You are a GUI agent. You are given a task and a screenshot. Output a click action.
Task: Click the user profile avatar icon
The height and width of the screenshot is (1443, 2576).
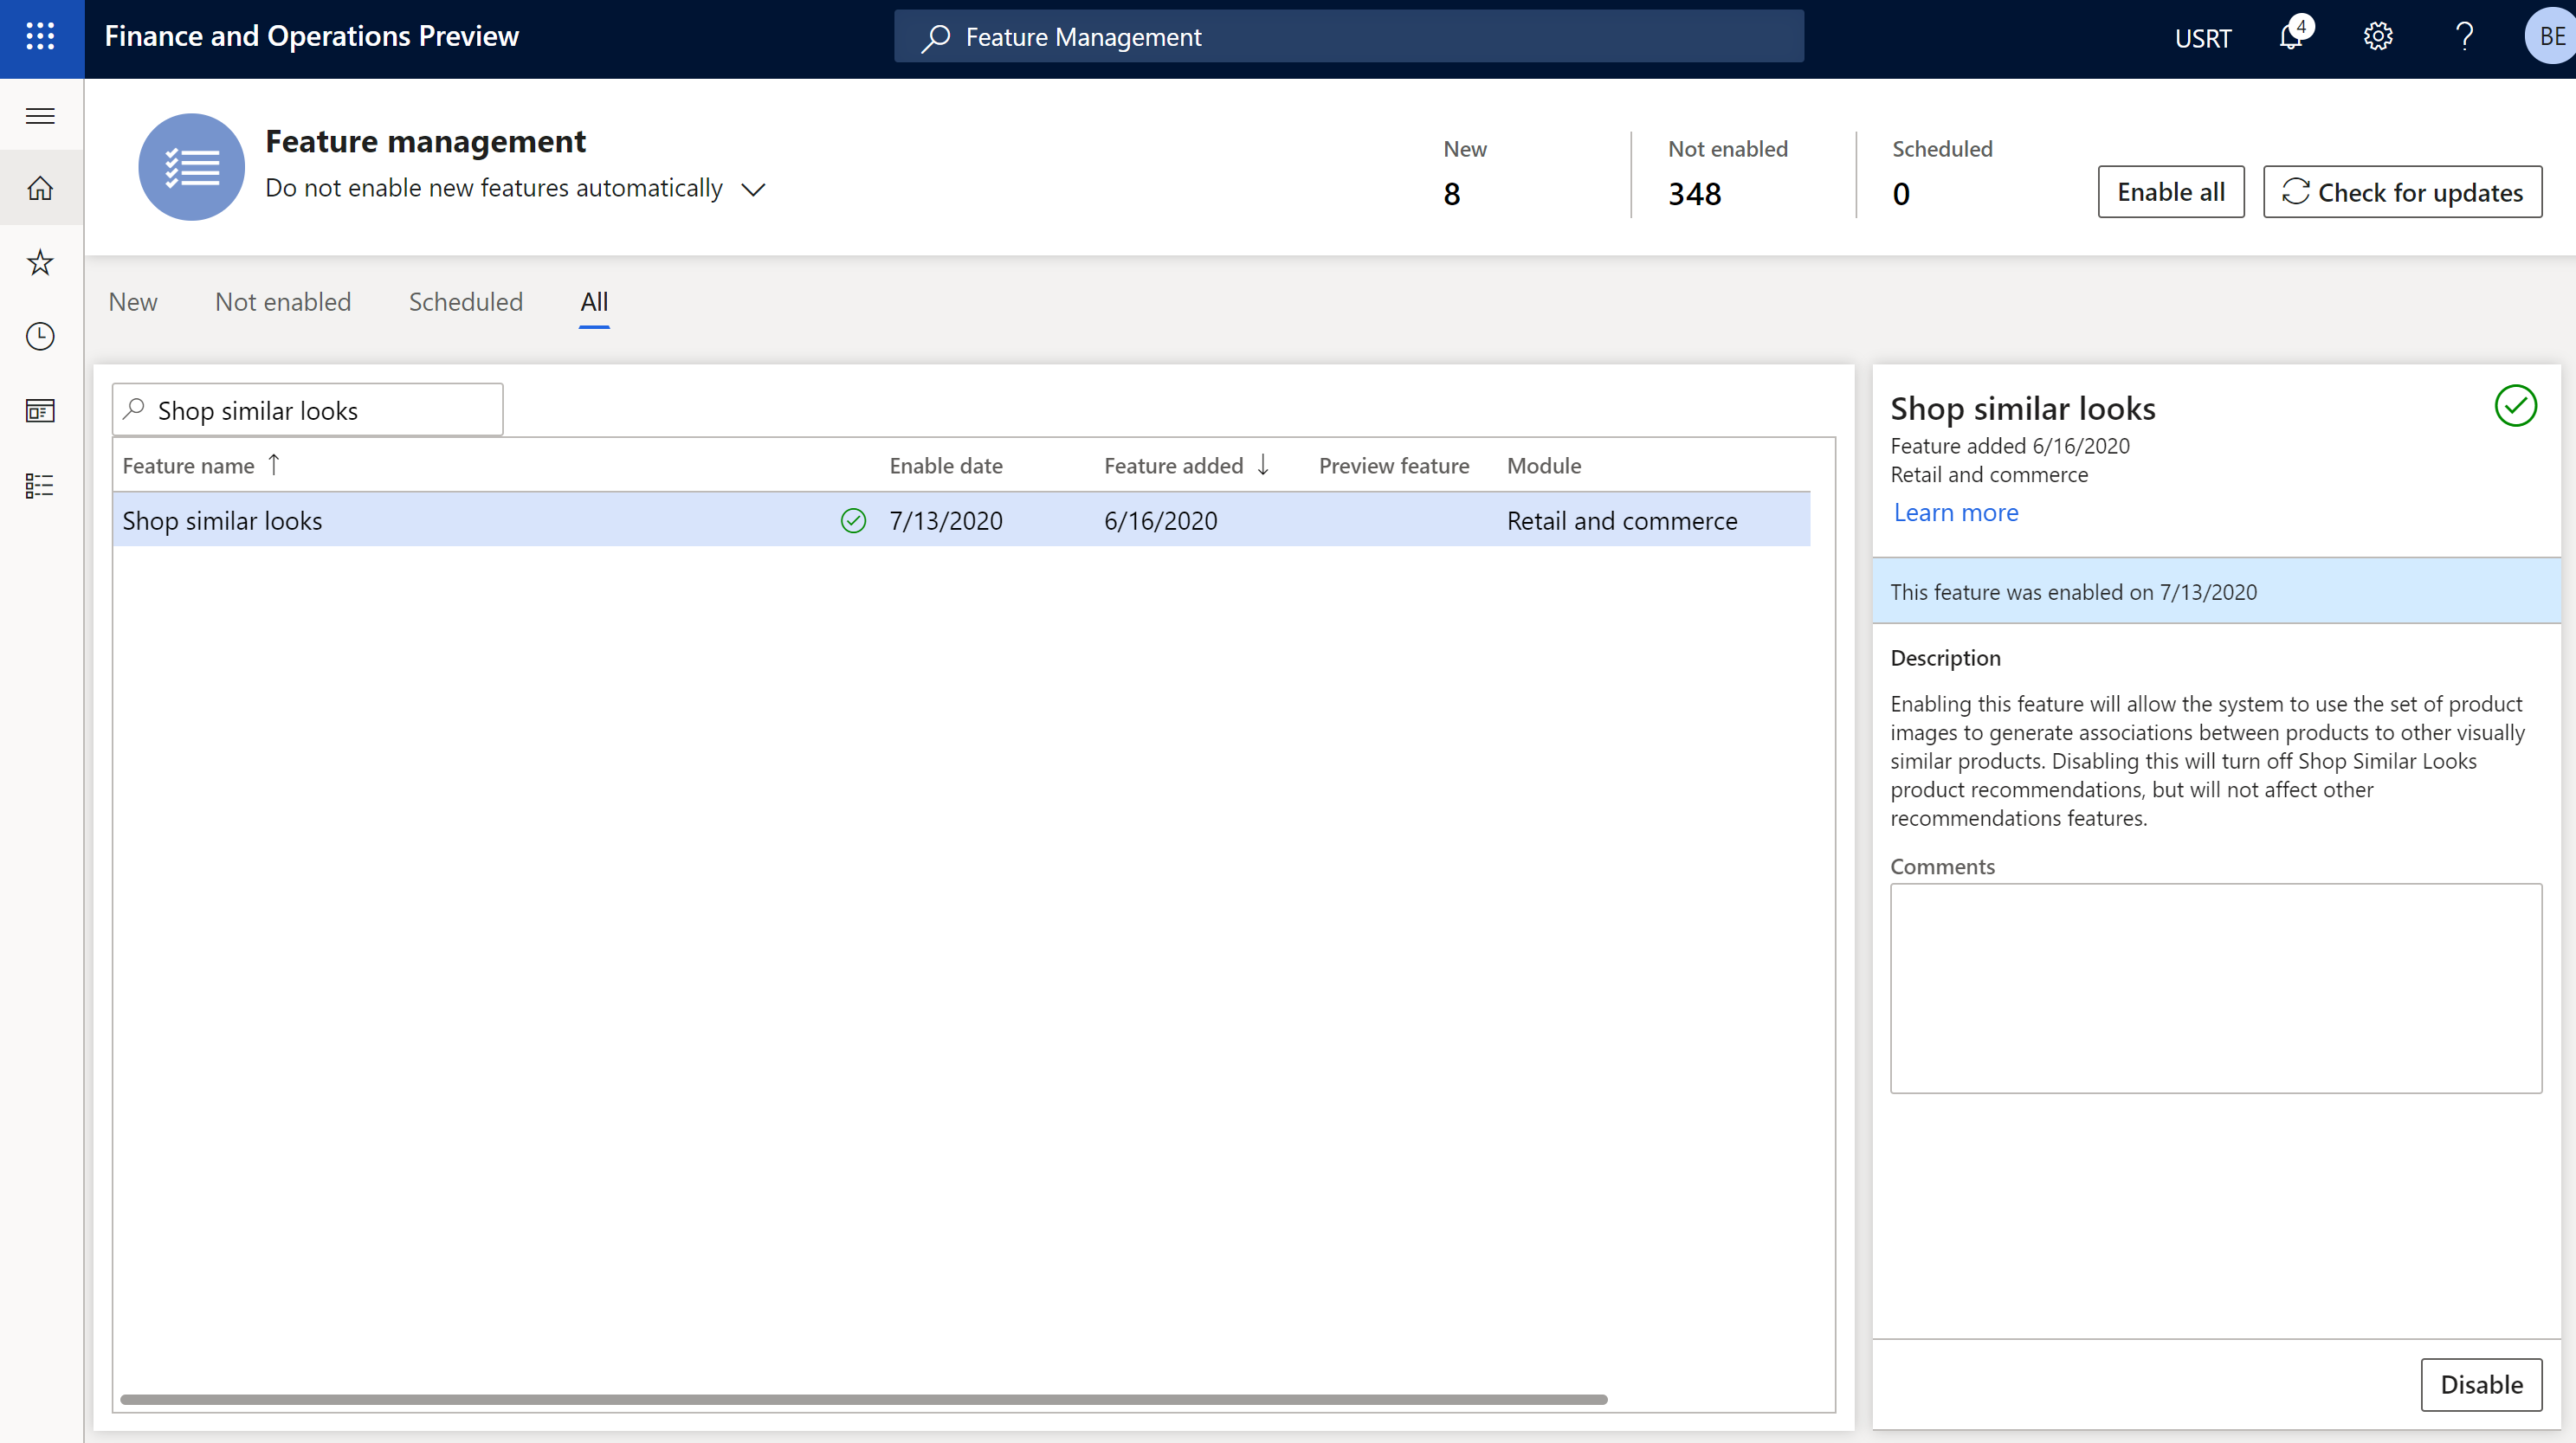pos(2547,35)
